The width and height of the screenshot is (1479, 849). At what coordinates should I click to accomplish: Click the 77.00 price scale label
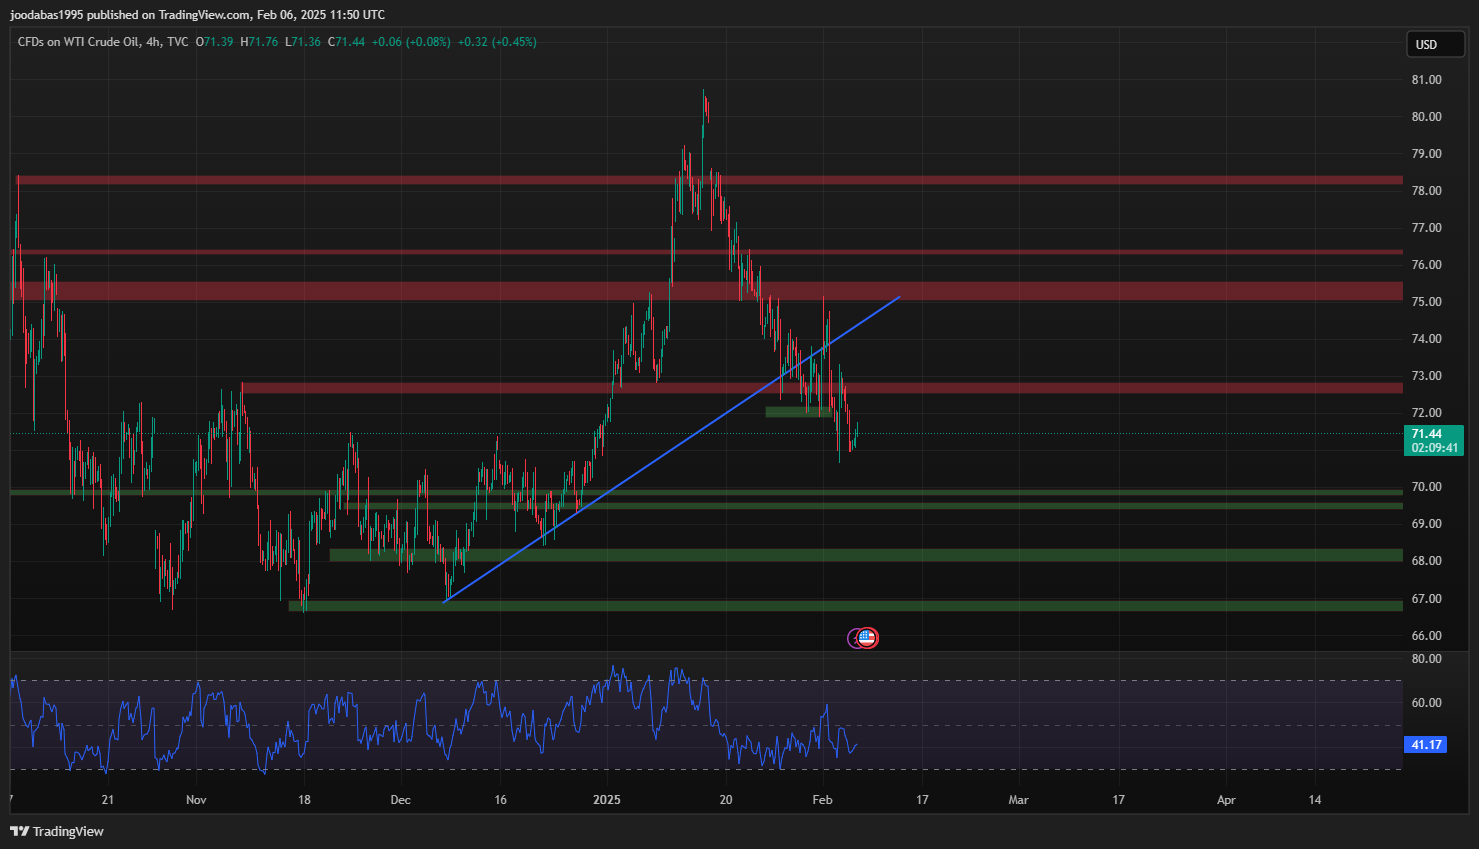coord(1426,228)
